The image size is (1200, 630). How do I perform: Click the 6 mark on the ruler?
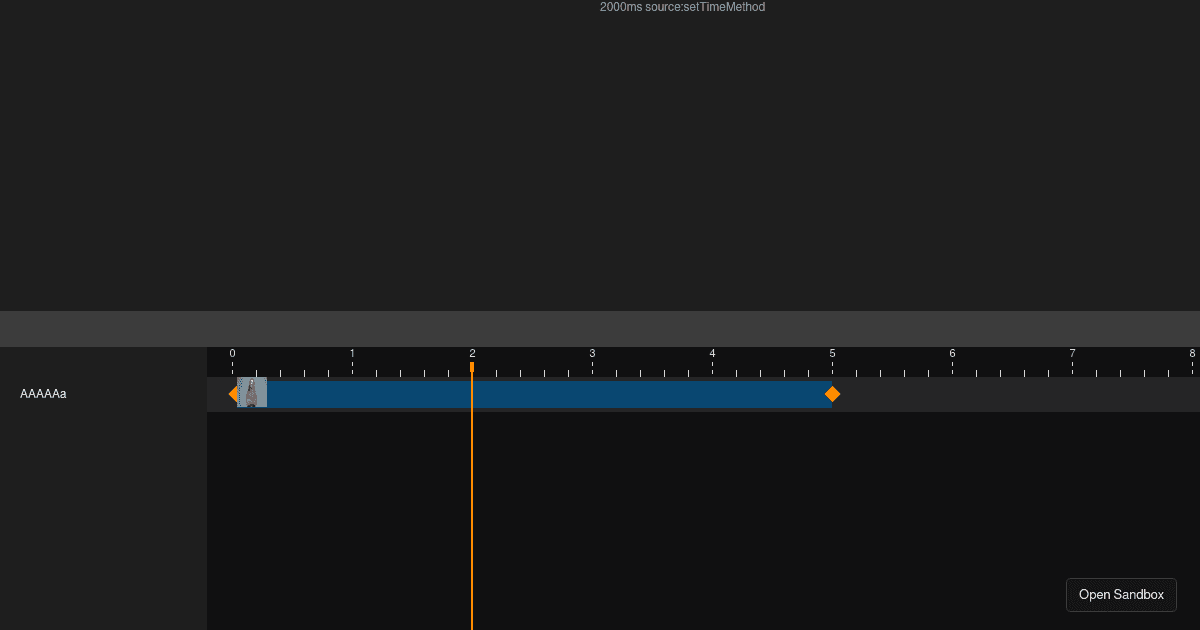tap(952, 353)
